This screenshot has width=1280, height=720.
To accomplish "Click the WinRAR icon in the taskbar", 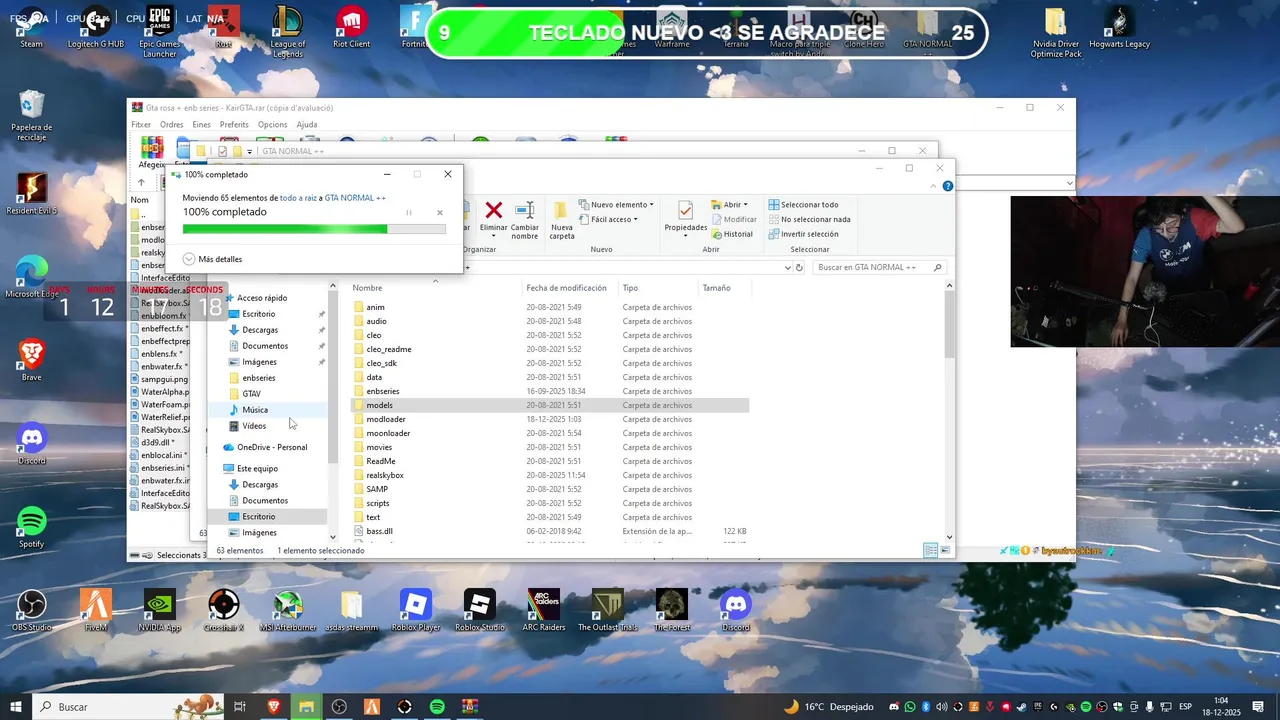I will tap(470, 707).
